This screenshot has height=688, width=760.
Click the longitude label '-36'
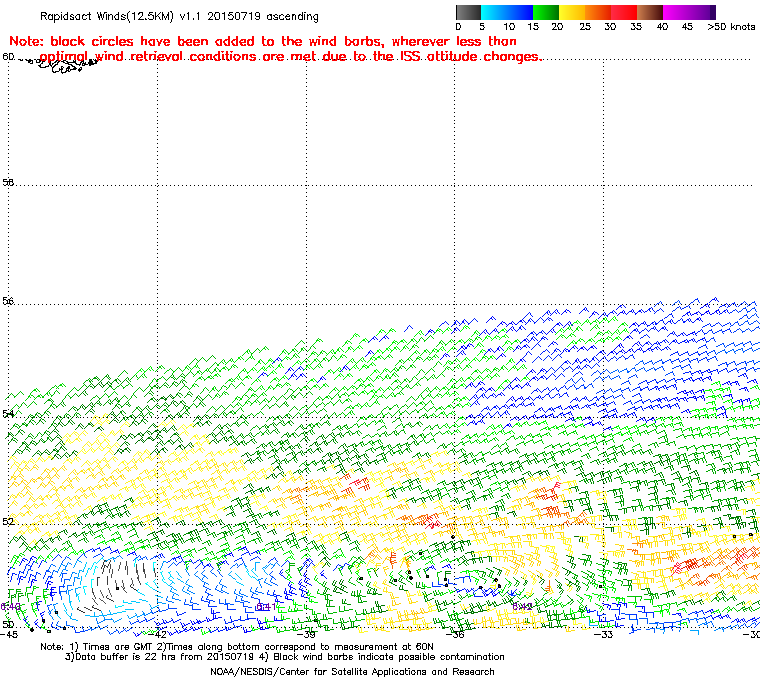[455, 635]
